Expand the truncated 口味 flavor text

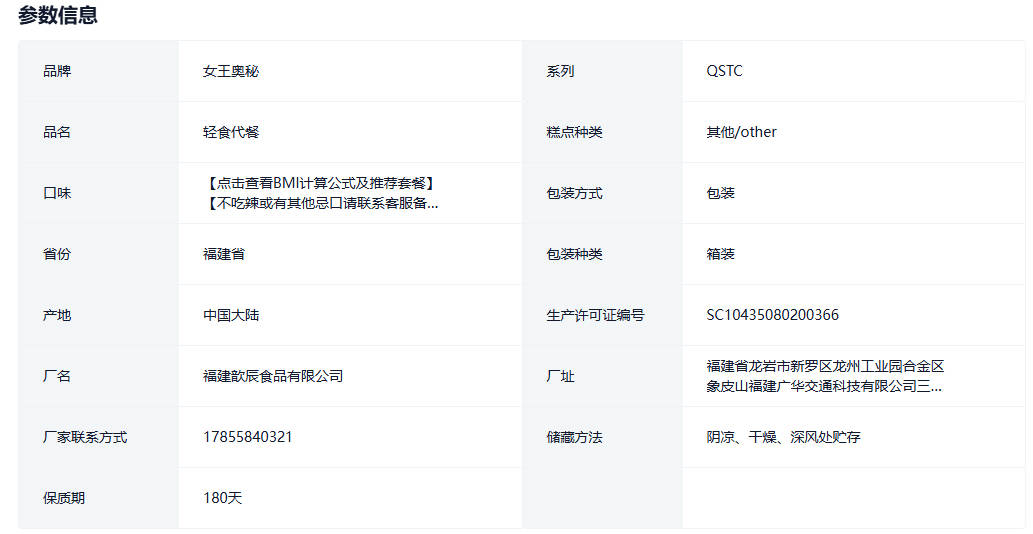321,203
